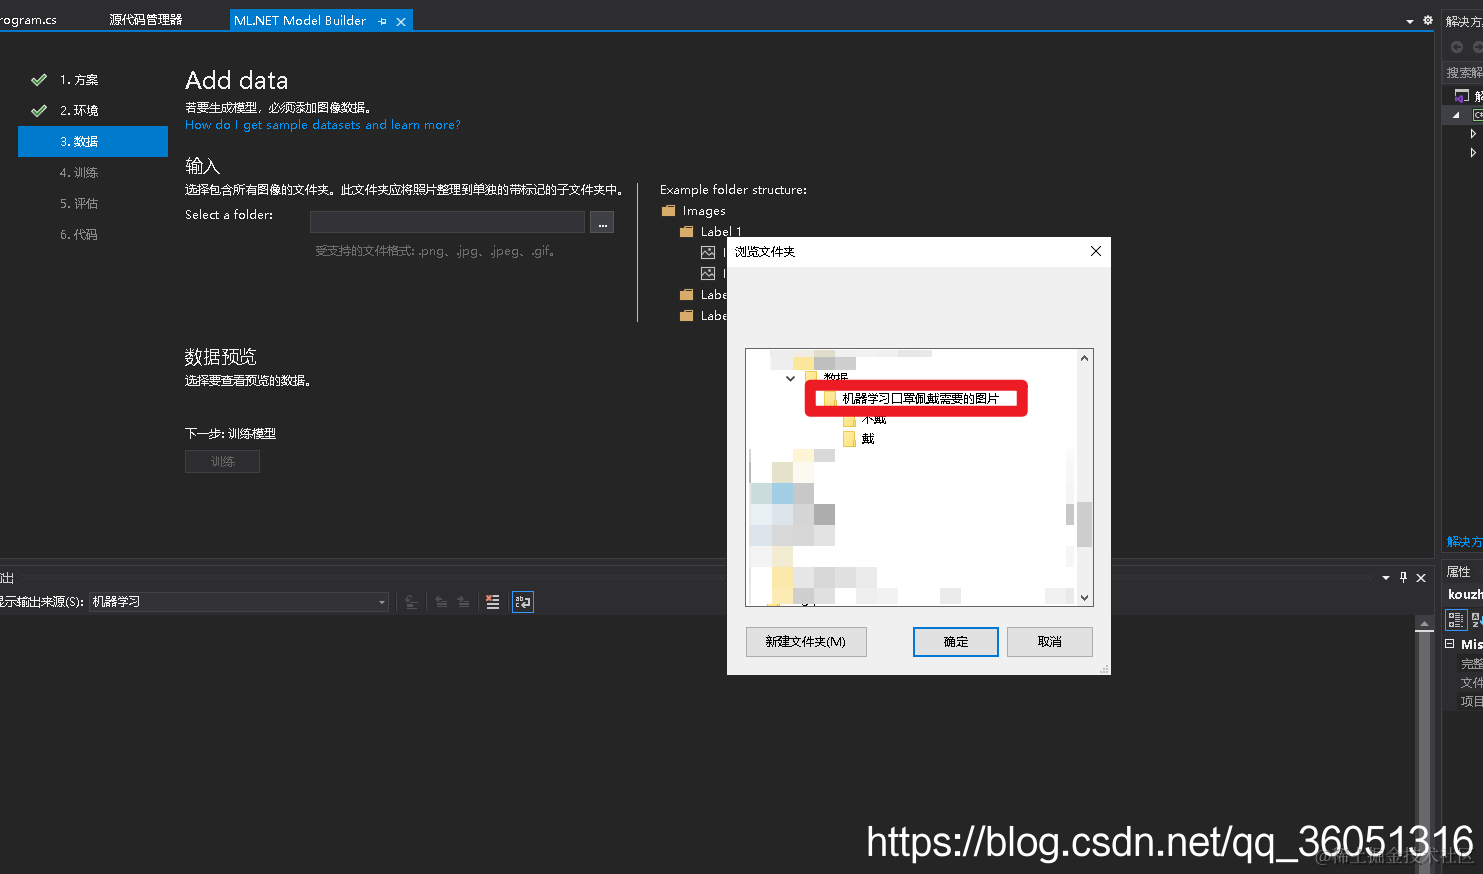Image resolution: width=1483 pixels, height=874 pixels.
Task: Expand second child node under project
Action: tap(1473, 153)
